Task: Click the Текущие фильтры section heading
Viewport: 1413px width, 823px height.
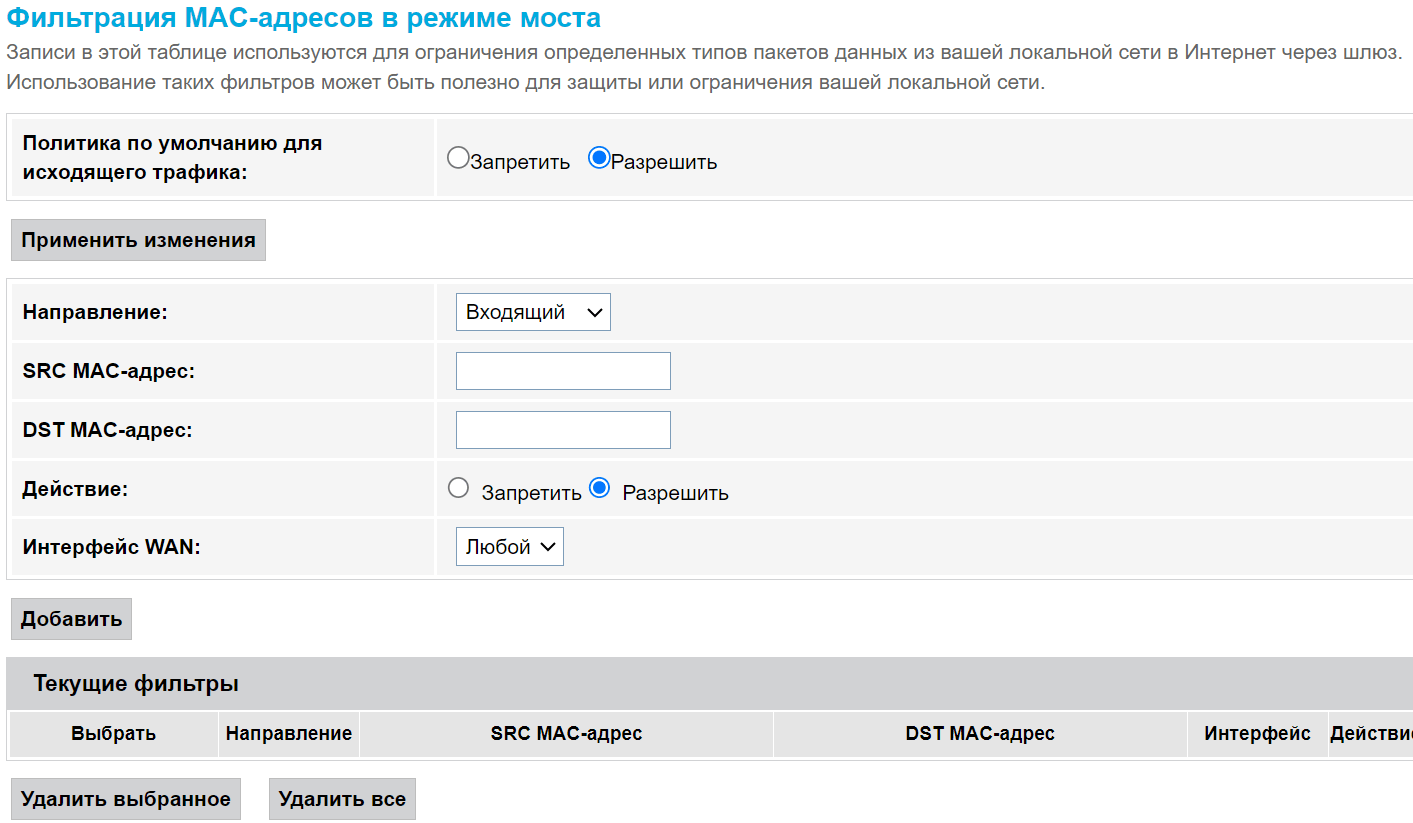Action: point(136,684)
